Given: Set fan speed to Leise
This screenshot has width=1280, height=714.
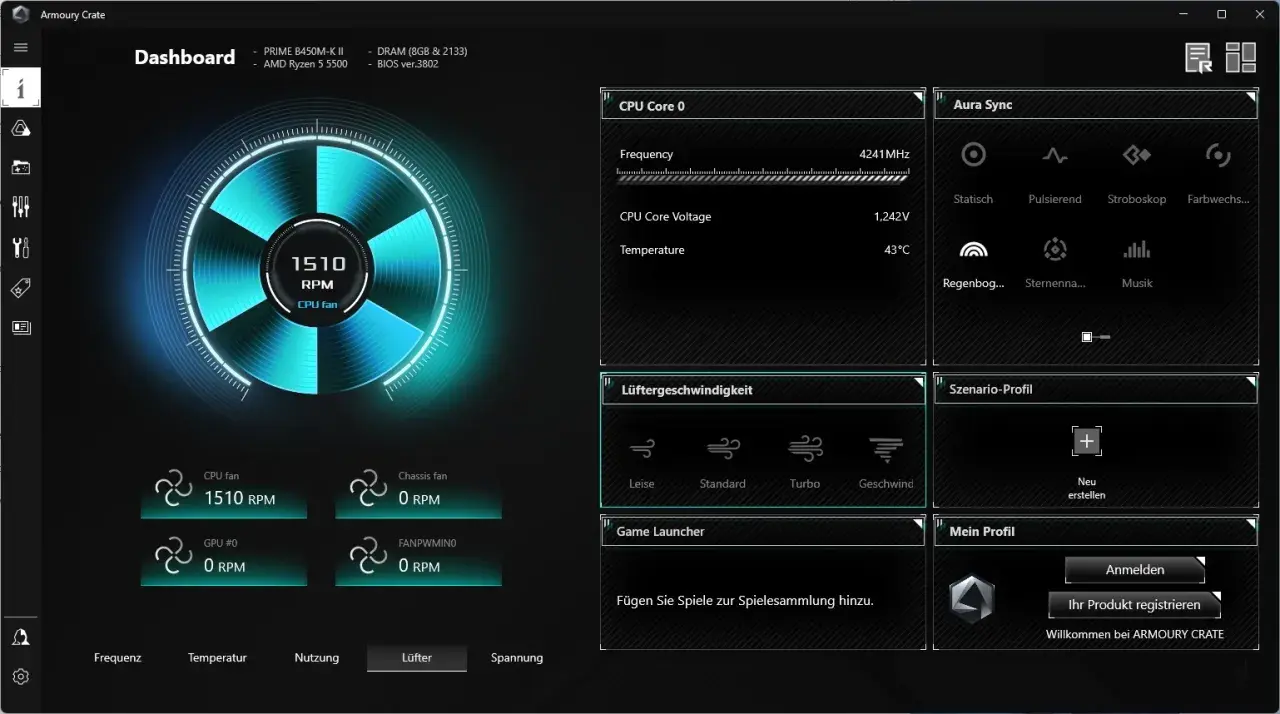Looking at the screenshot, I should [642, 462].
